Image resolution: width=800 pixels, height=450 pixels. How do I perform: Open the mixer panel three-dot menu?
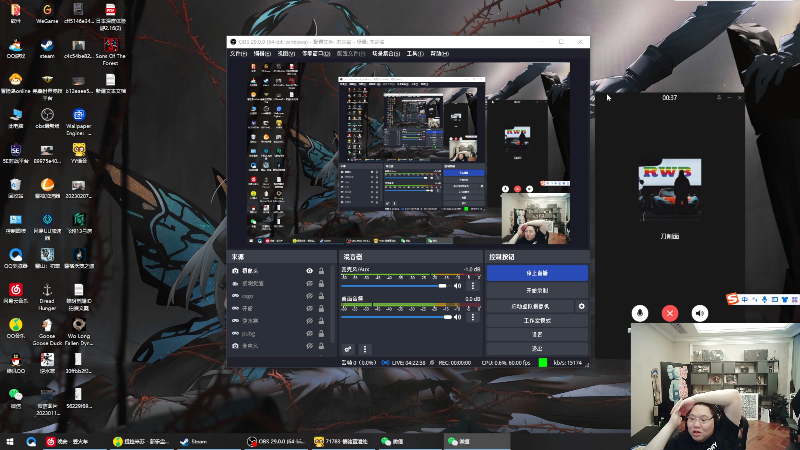(364, 349)
